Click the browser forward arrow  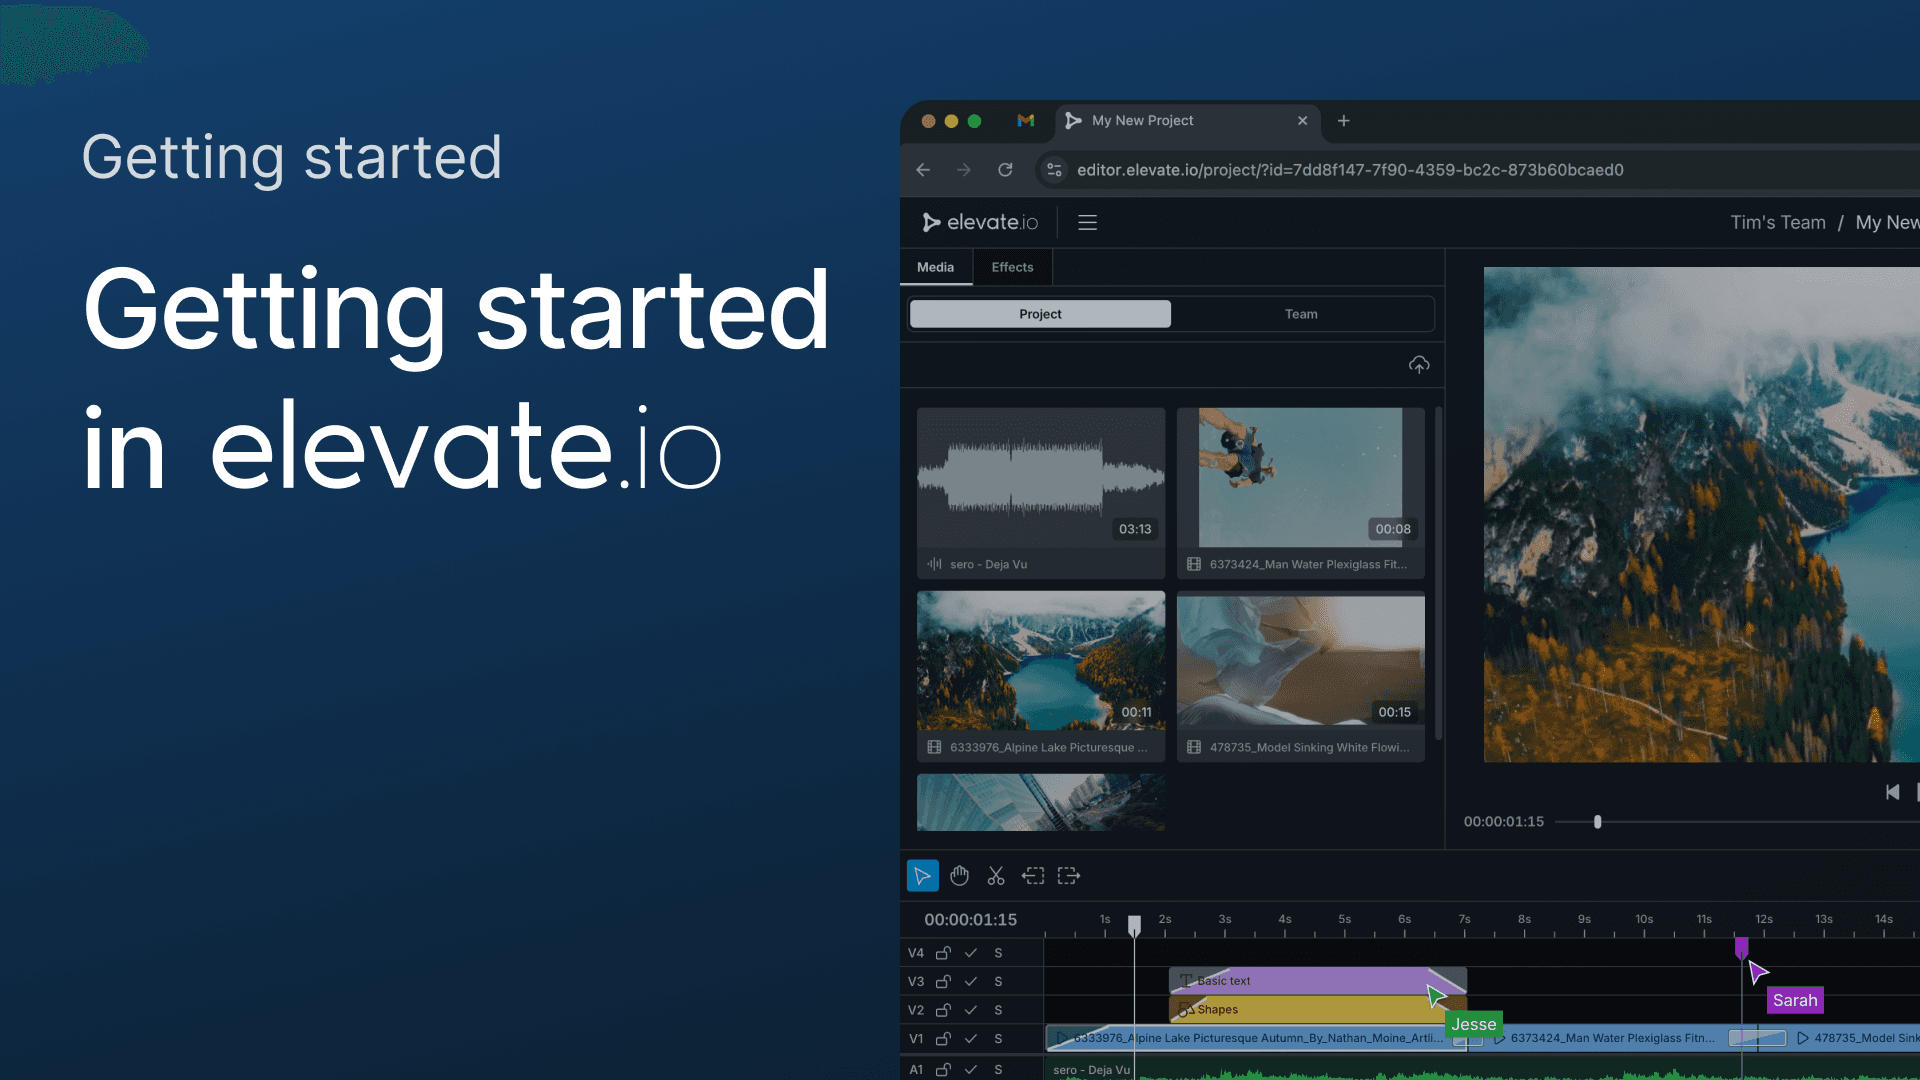964,170
